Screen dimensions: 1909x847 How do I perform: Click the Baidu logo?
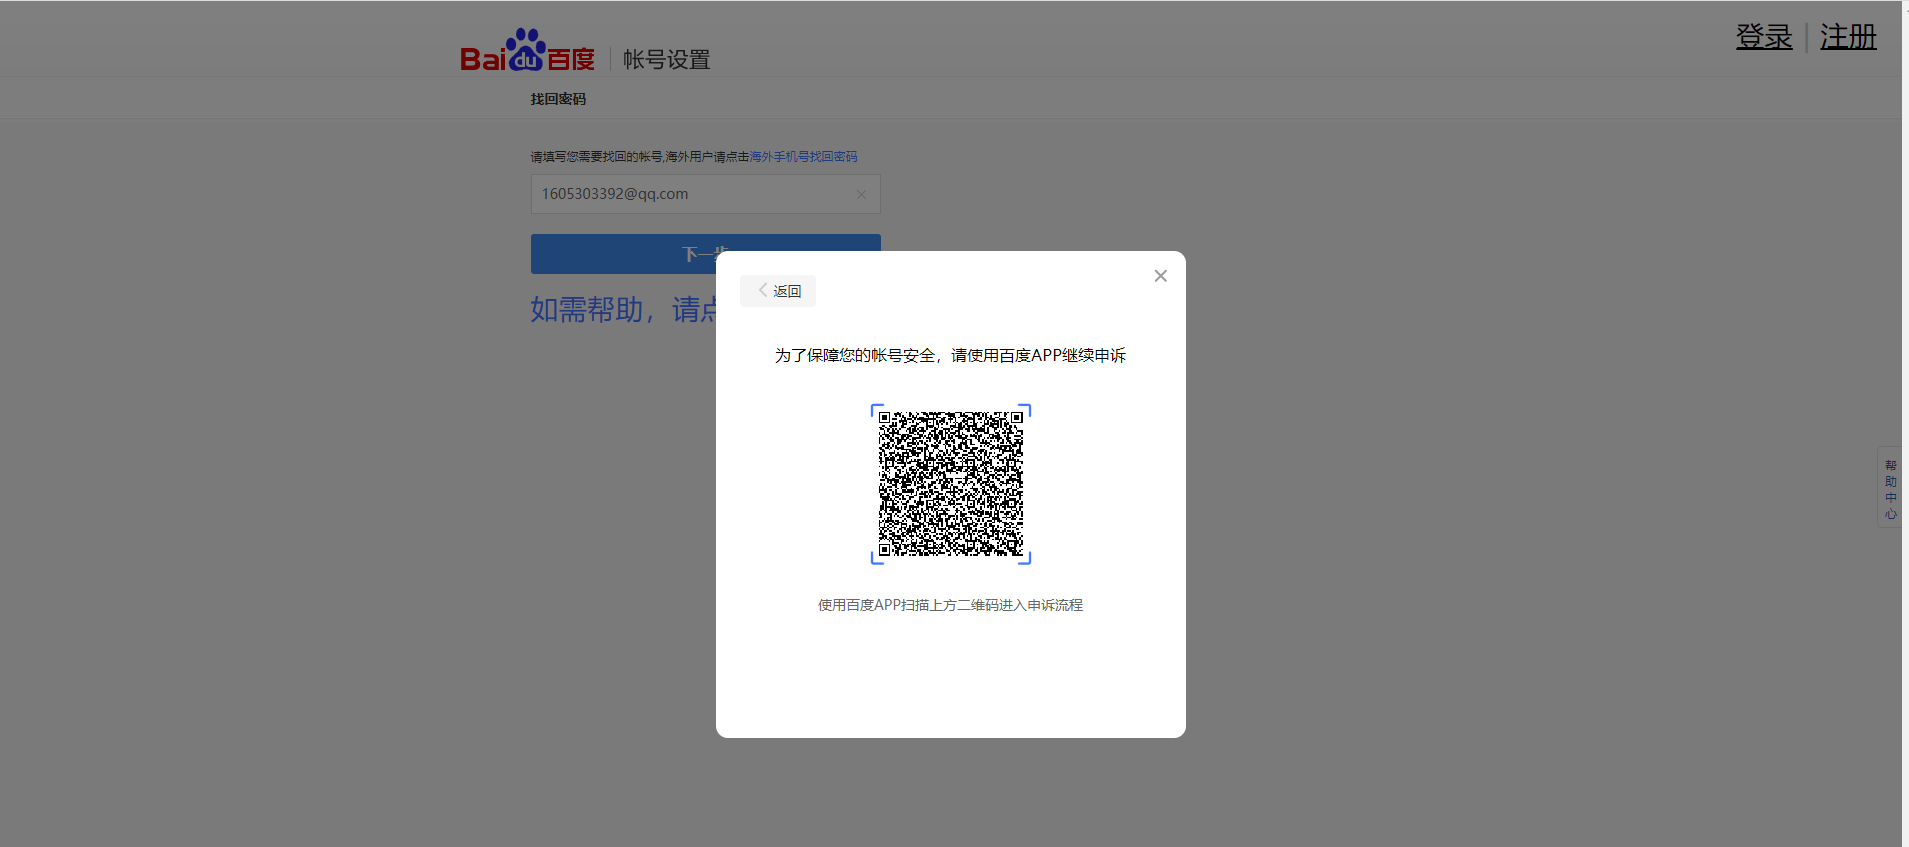(527, 50)
